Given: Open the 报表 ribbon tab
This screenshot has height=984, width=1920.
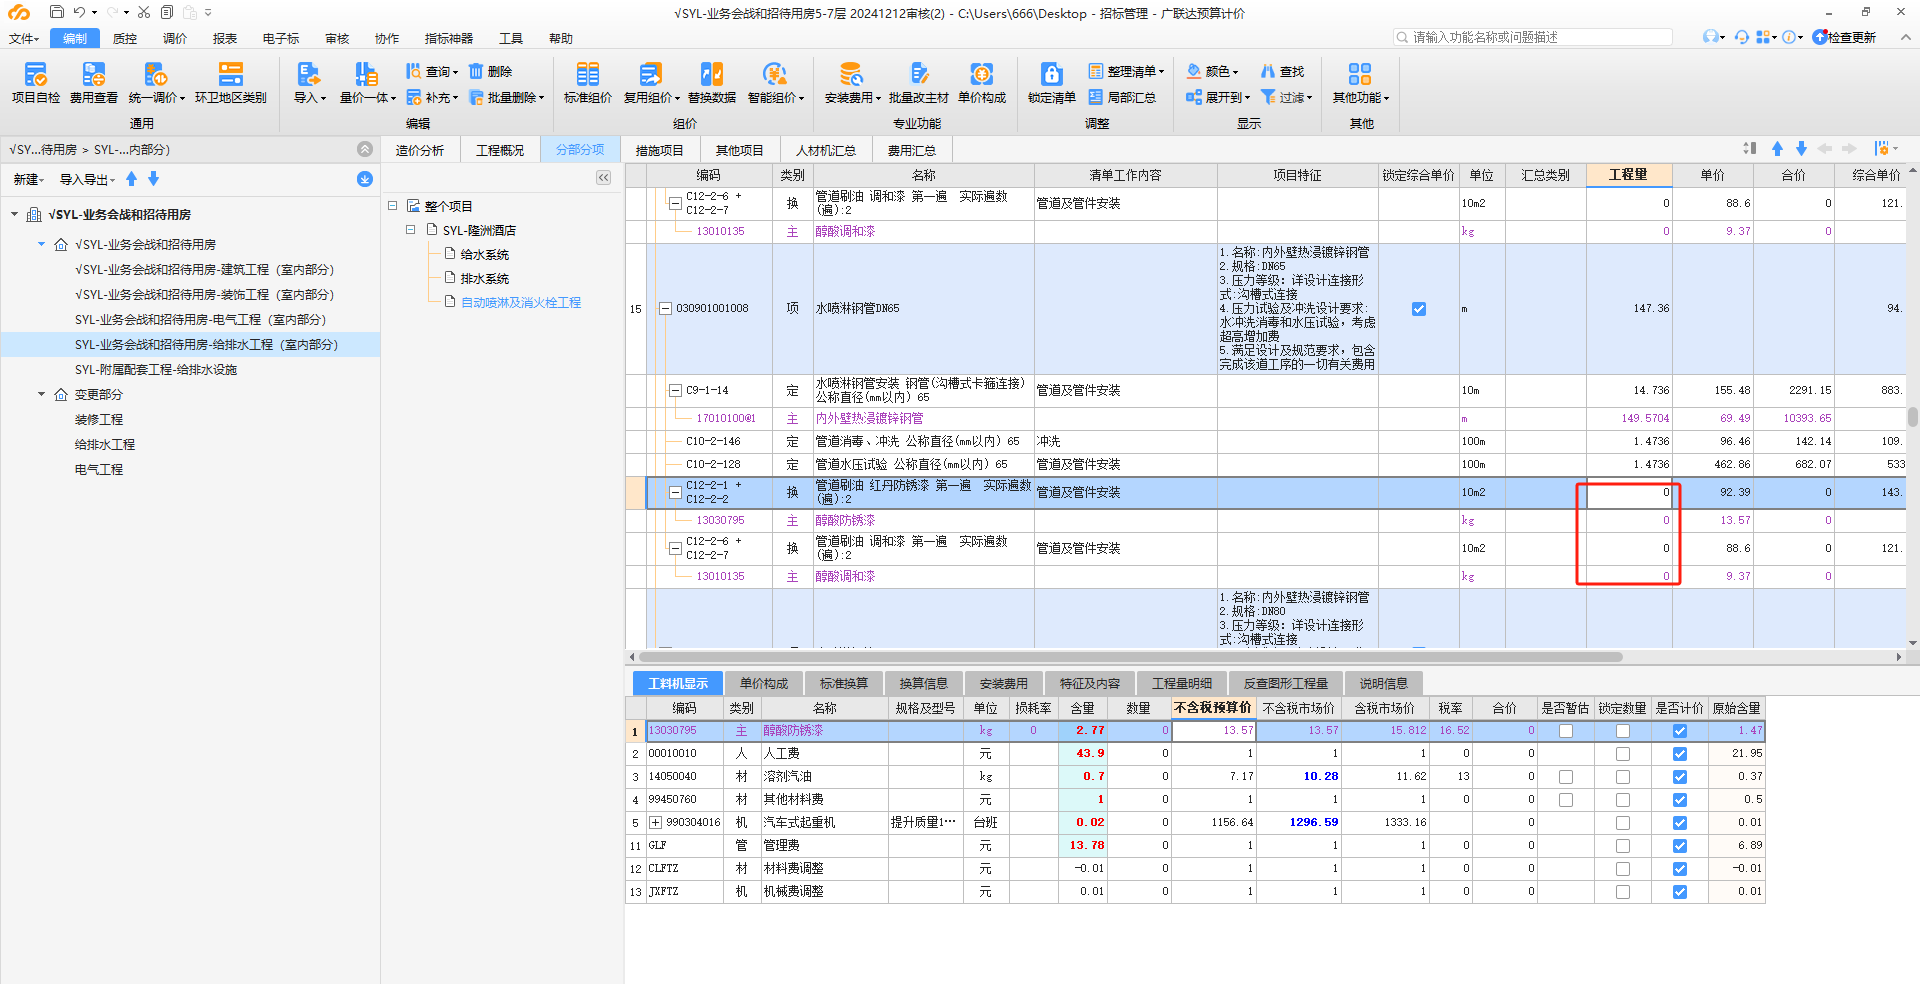Looking at the screenshot, I should (225, 38).
